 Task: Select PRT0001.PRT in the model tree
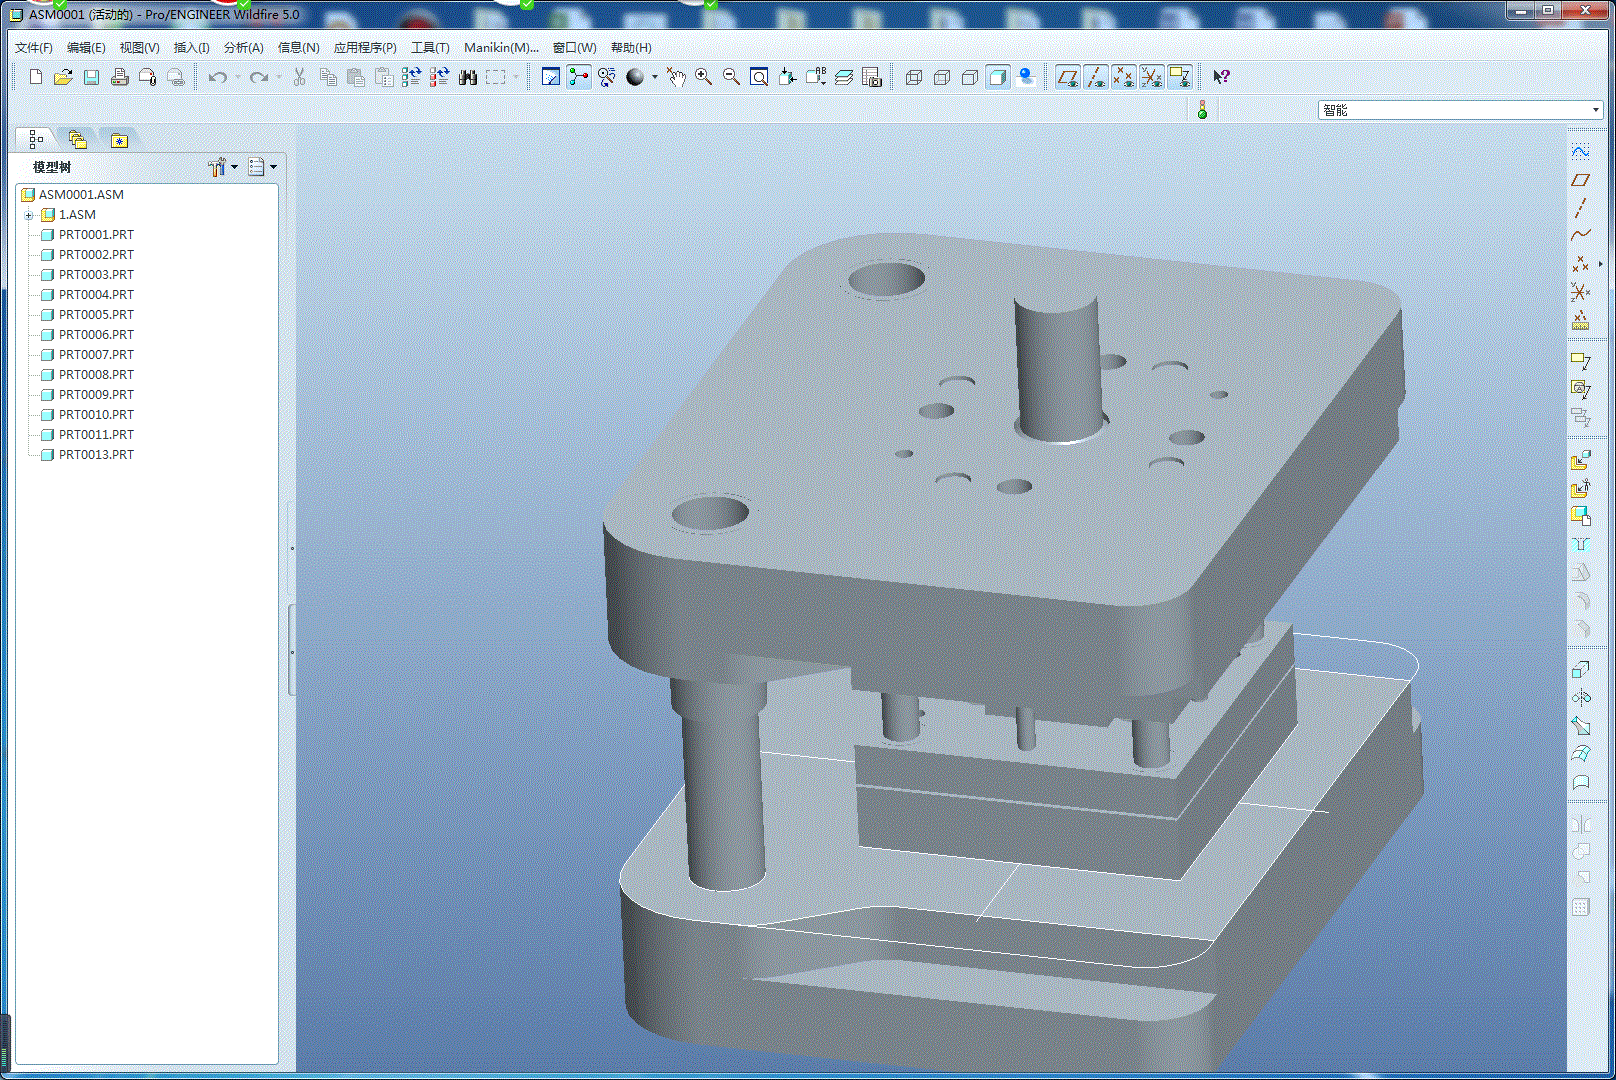coord(96,235)
